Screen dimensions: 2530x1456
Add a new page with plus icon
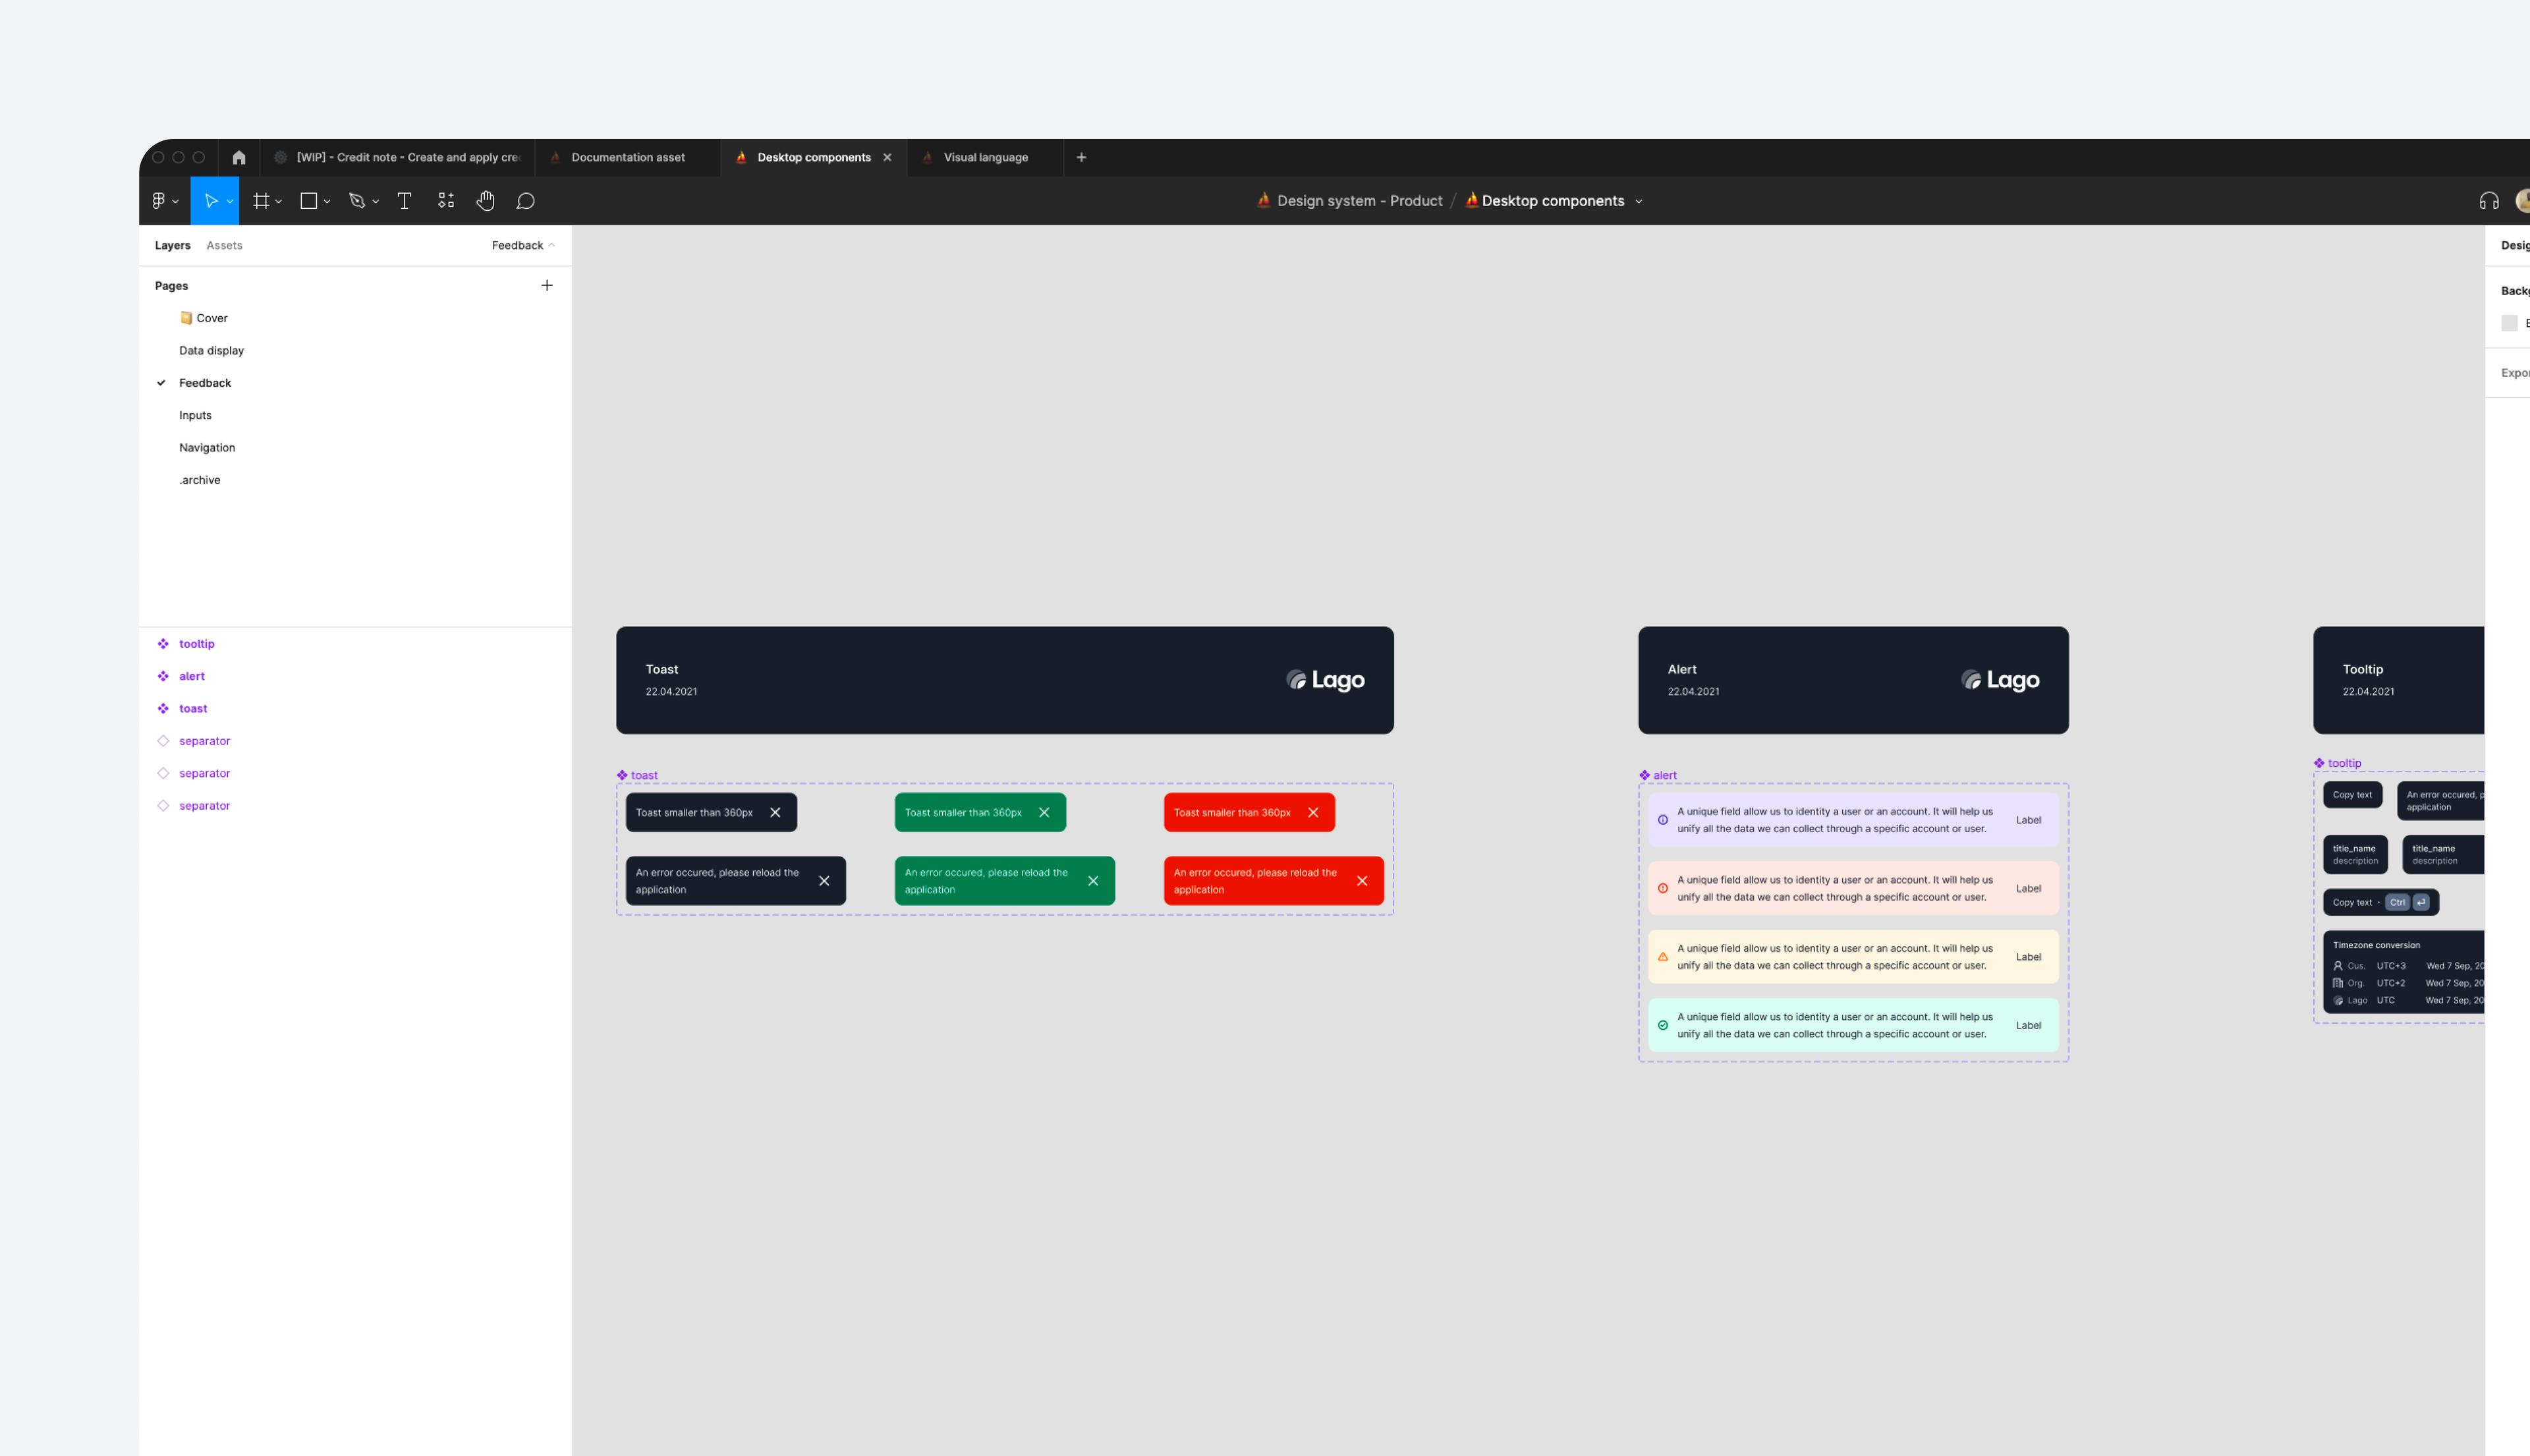tap(547, 285)
